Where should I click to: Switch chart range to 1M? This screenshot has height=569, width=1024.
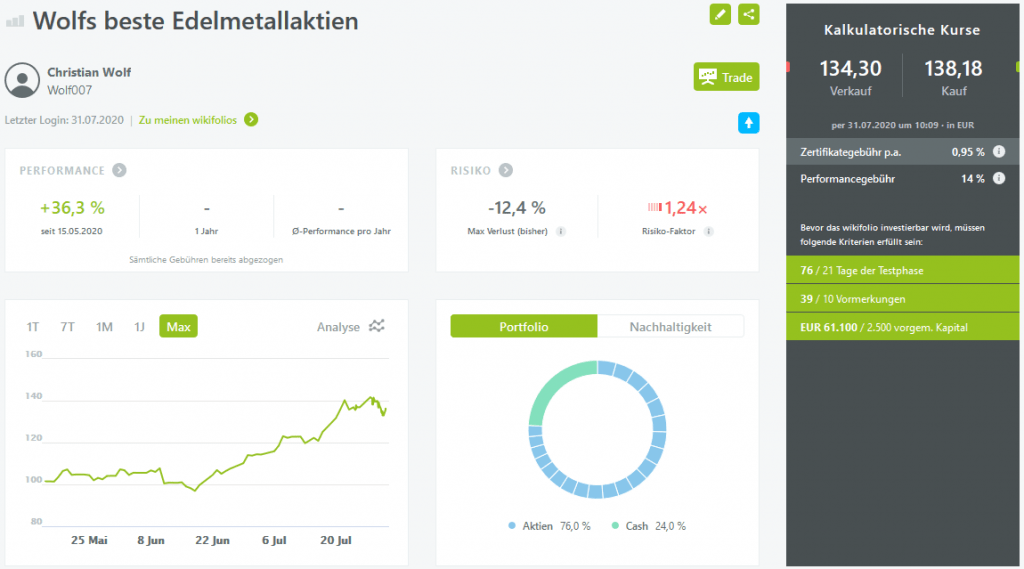(104, 327)
